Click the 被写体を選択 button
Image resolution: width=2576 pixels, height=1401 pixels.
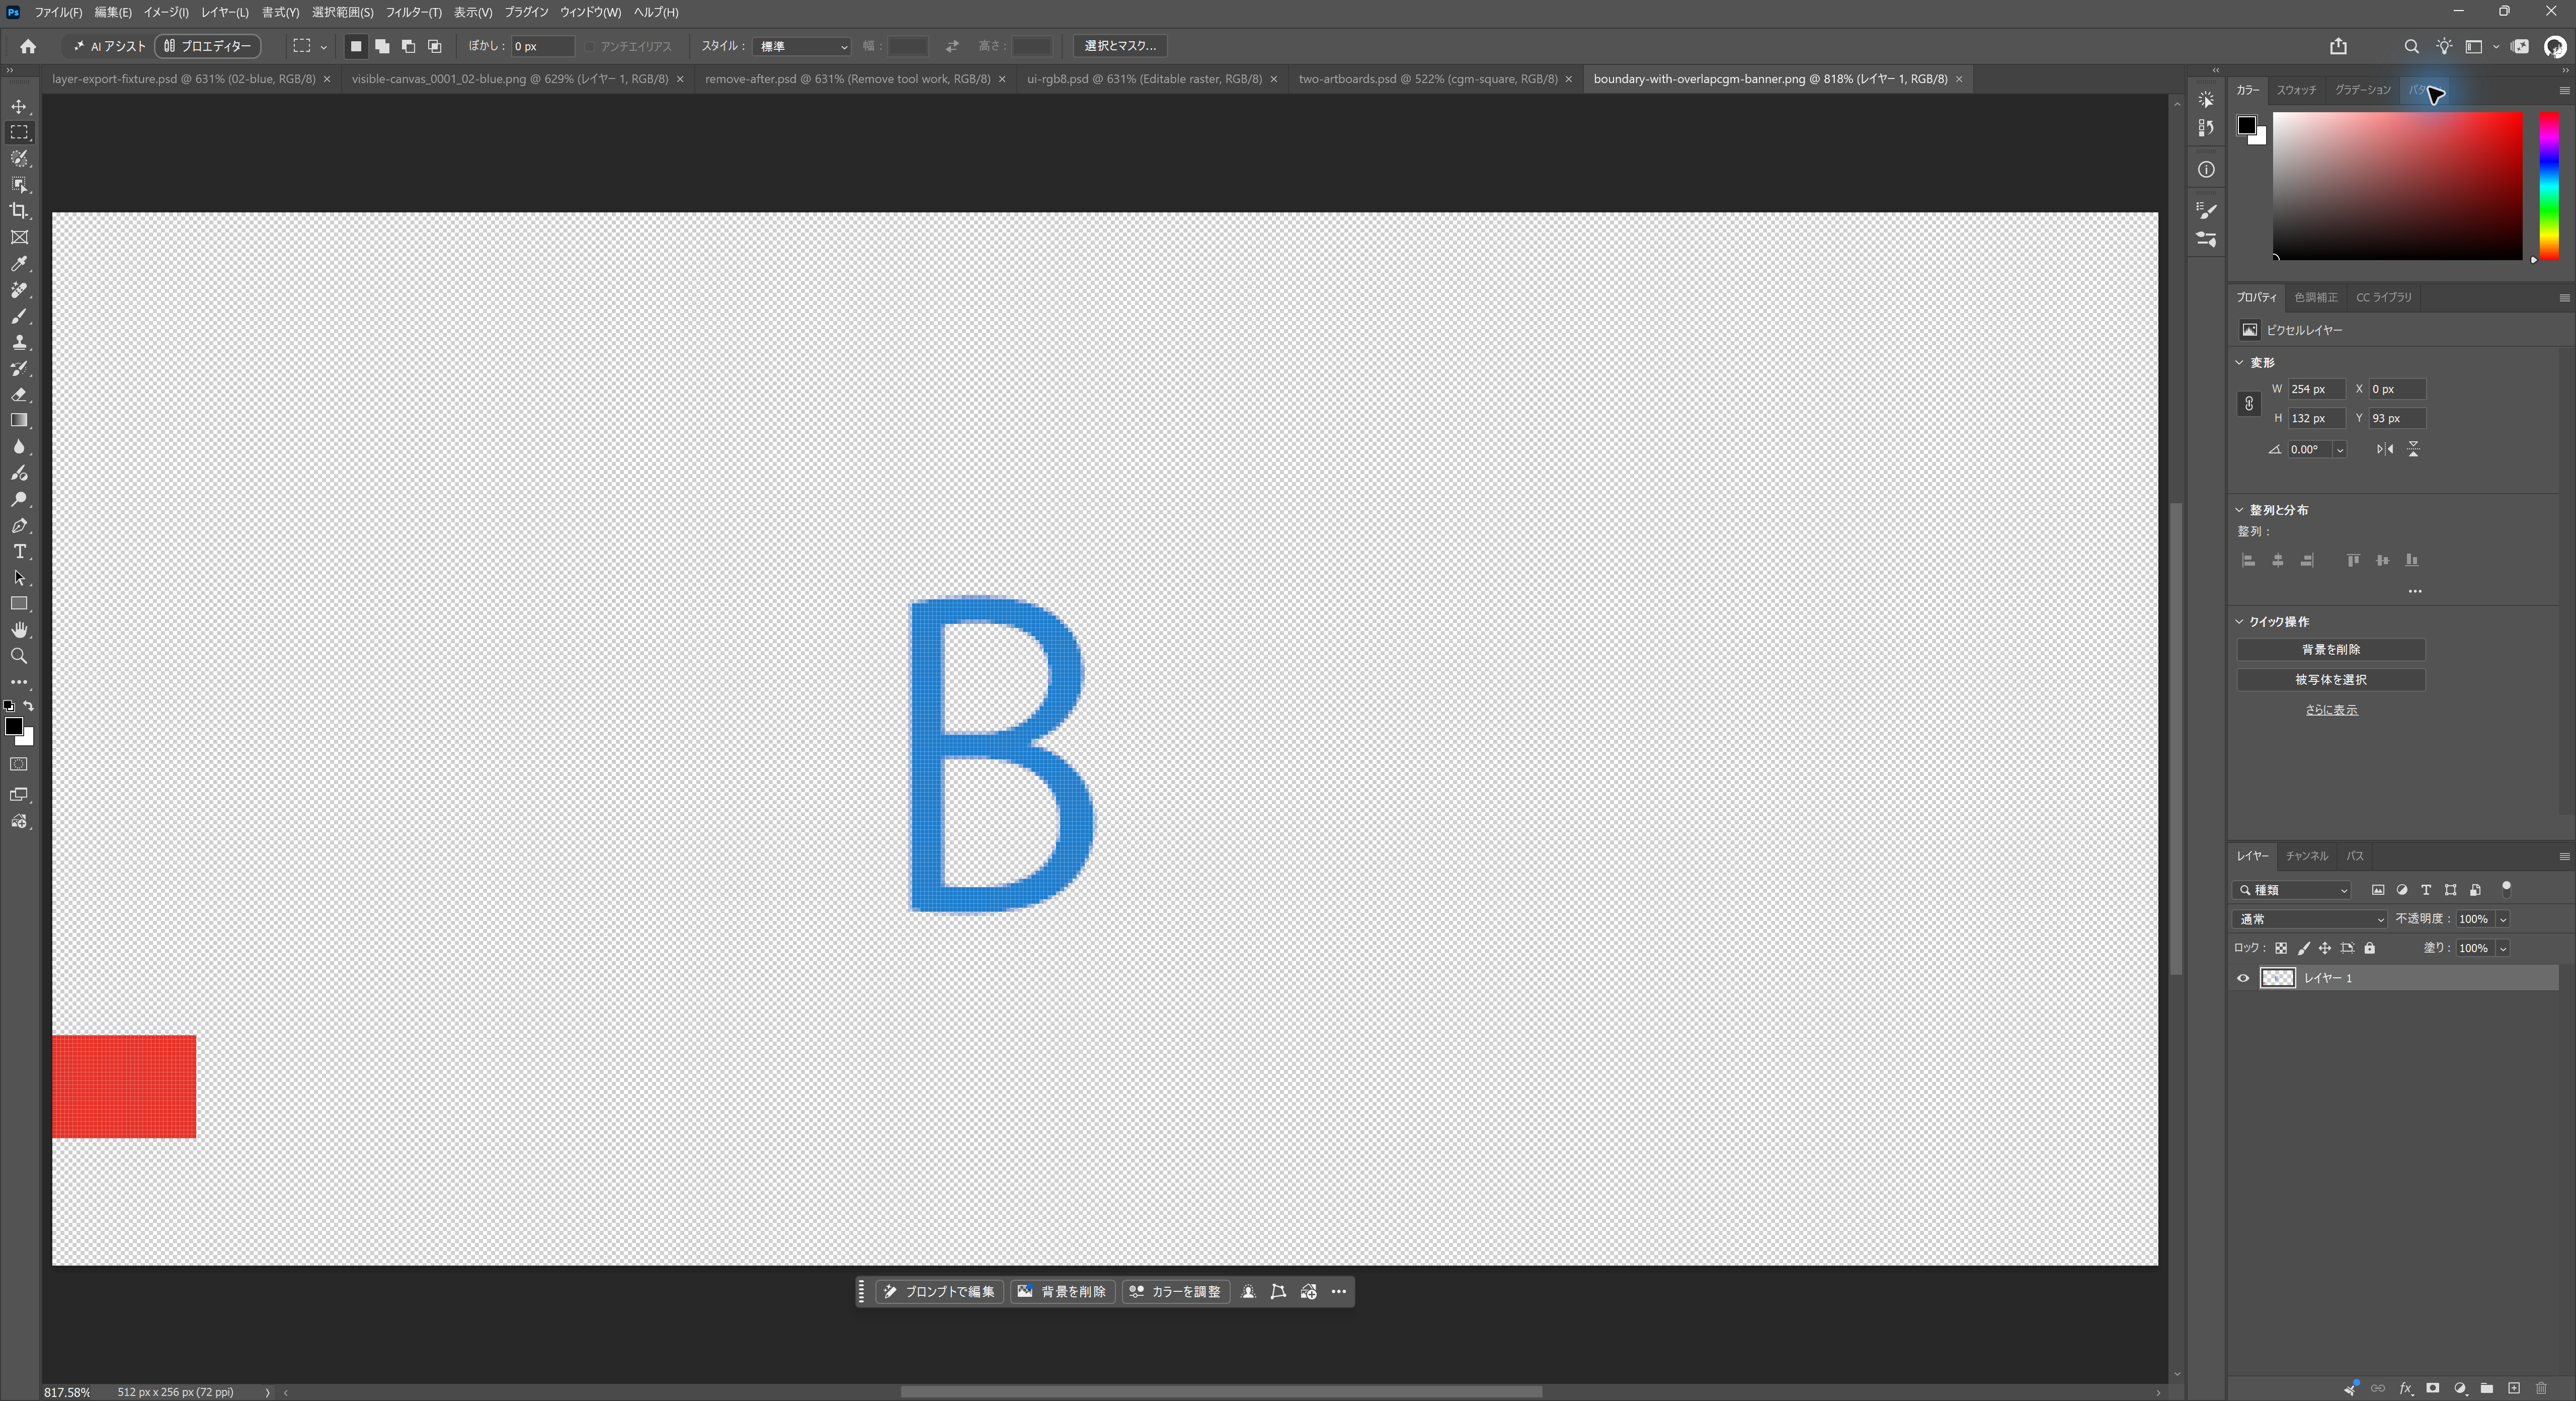[x=2331, y=680]
